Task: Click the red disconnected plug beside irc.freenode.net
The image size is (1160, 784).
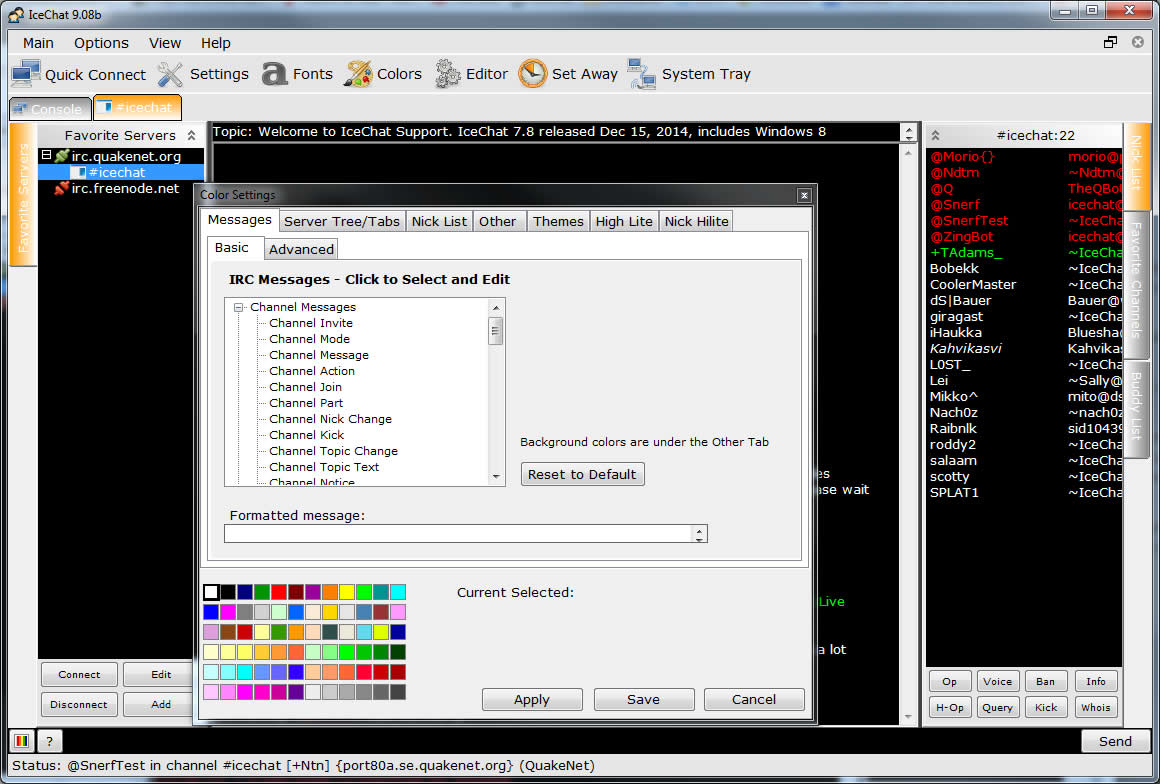Action: pyautogui.click(x=61, y=189)
